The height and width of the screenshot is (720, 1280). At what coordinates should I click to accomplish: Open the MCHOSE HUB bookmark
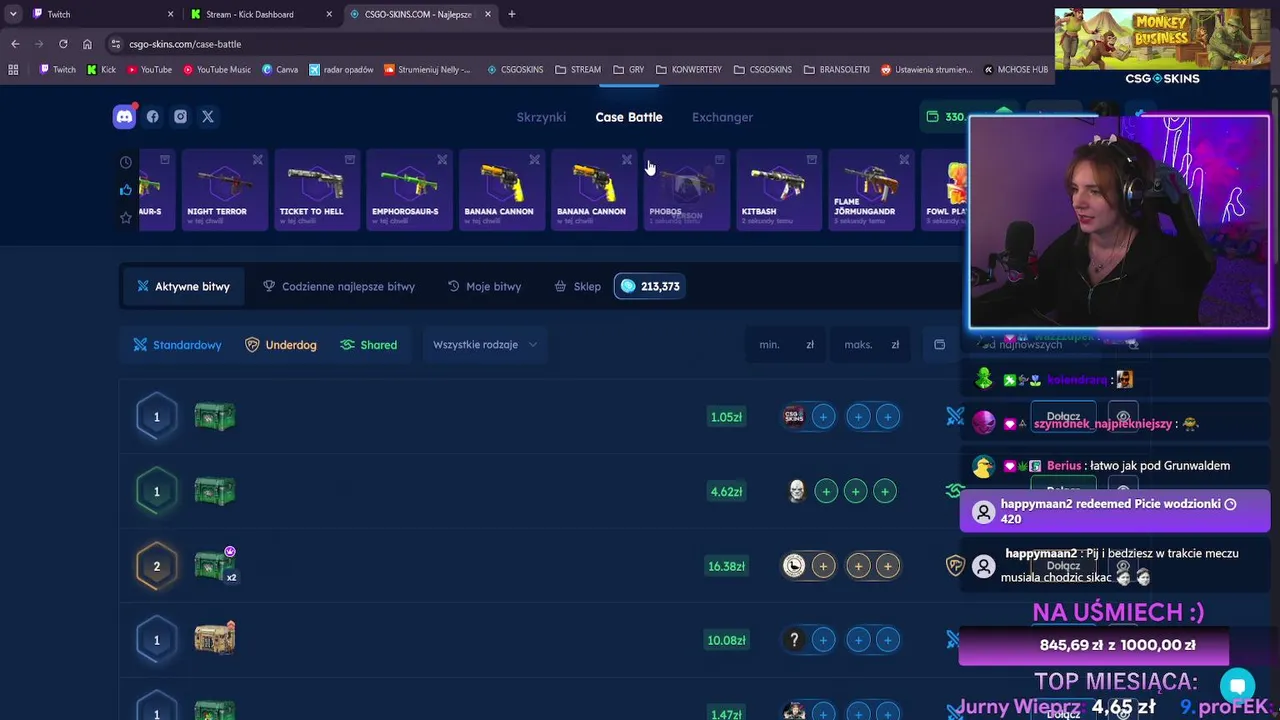point(1016,70)
